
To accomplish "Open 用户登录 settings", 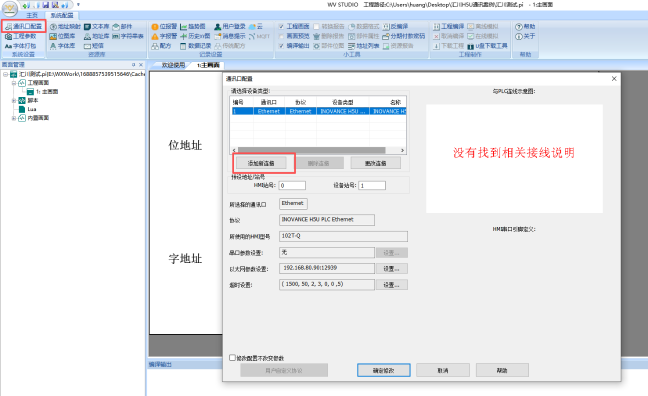I will coord(230,26).
